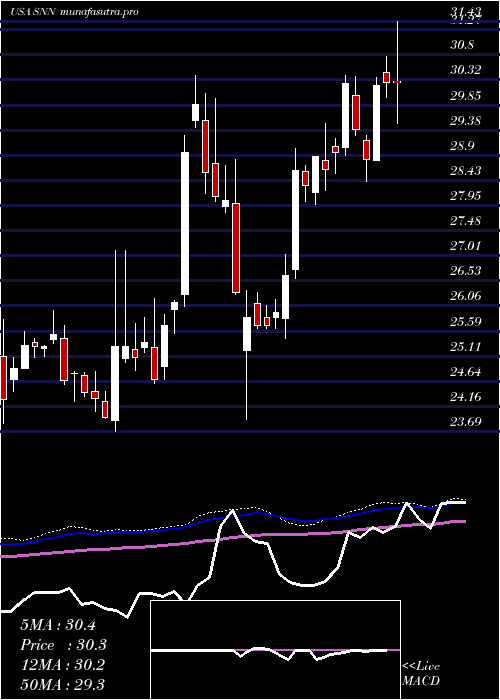Select the 25.11 price axis label
500x700 pixels.
pos(466,347)
